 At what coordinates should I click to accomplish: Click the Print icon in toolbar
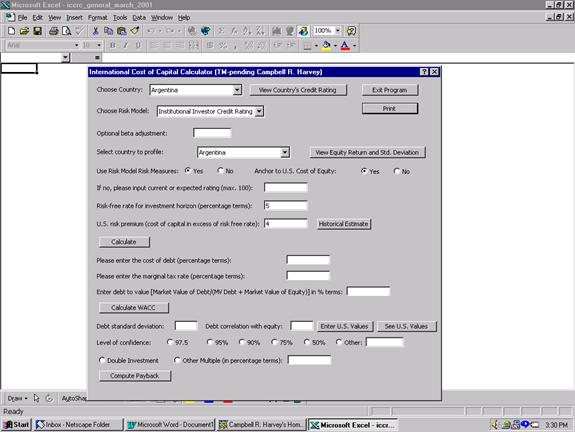coord(54,31)
